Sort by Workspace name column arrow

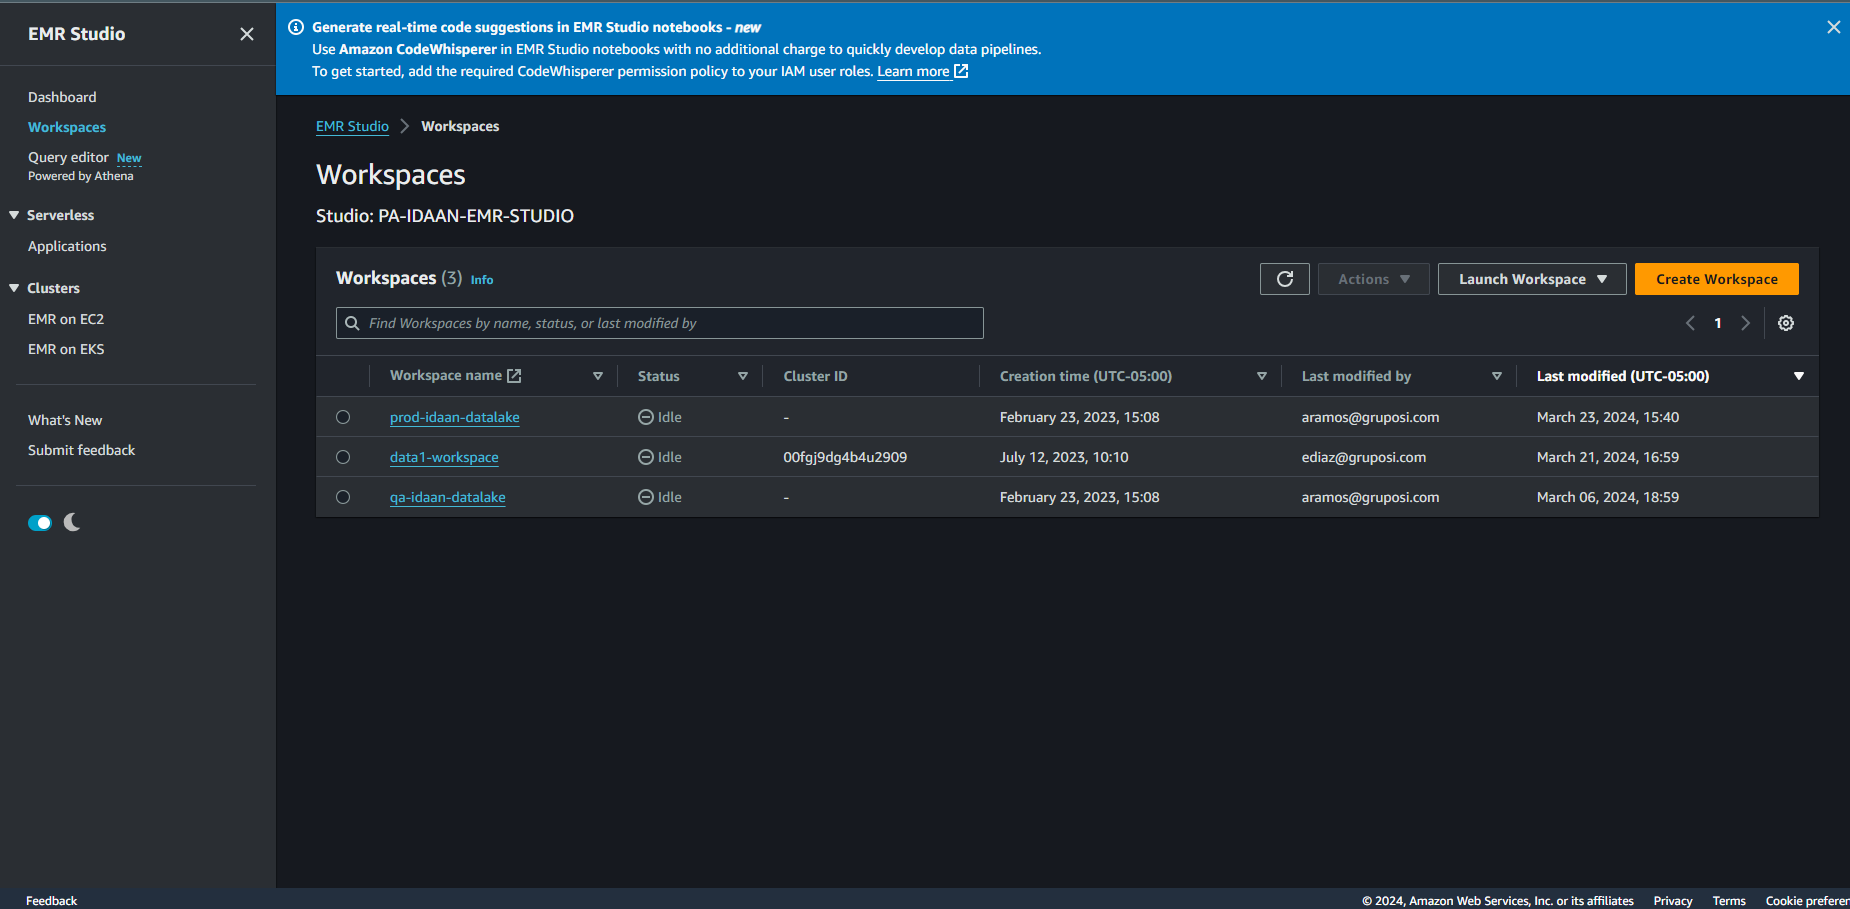coord(598,376)
